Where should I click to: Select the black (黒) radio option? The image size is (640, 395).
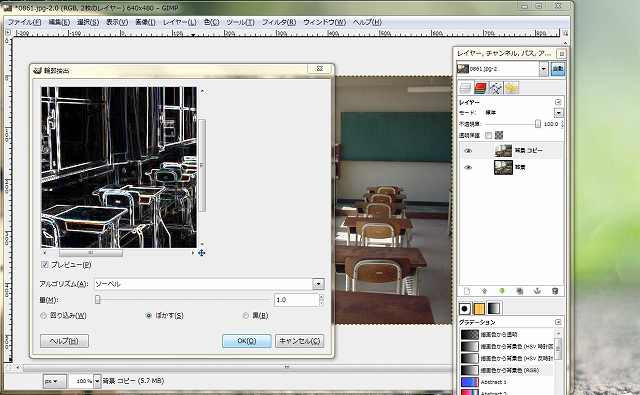[245, 315]
